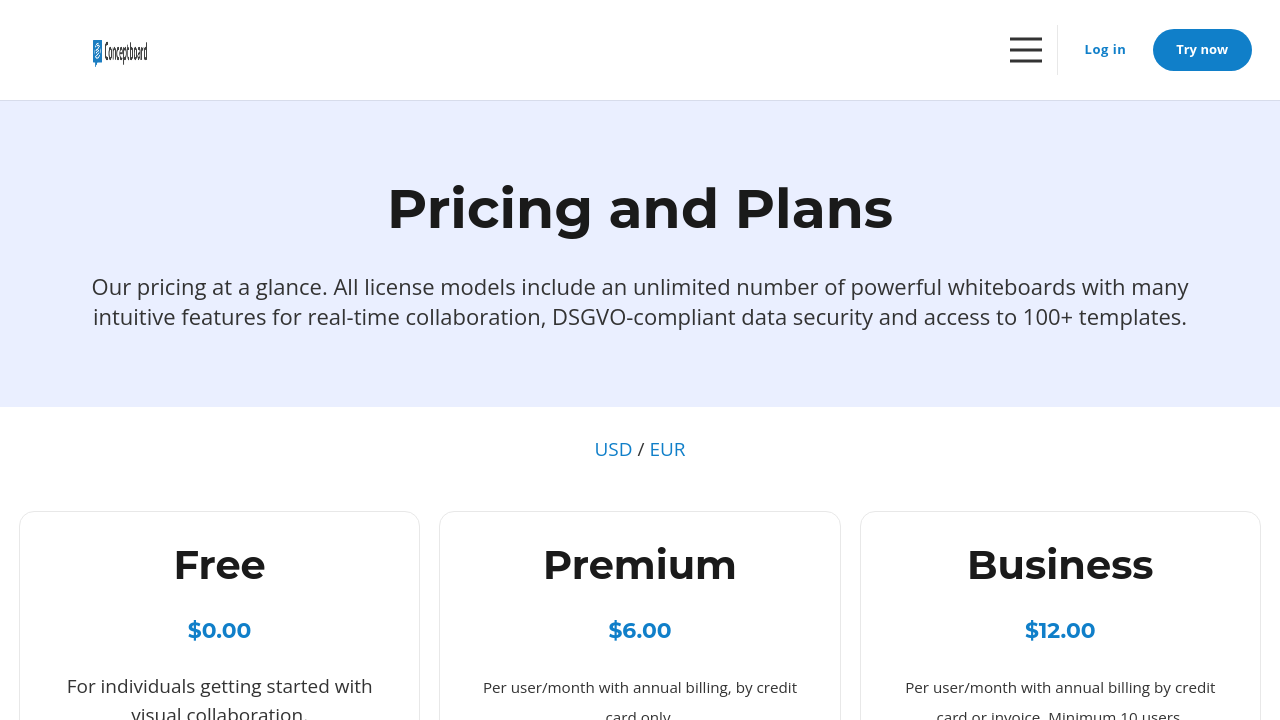The image size is (1280, 720).
Task: Click the Conceptboard logo
Action: (x=120, y=52)
